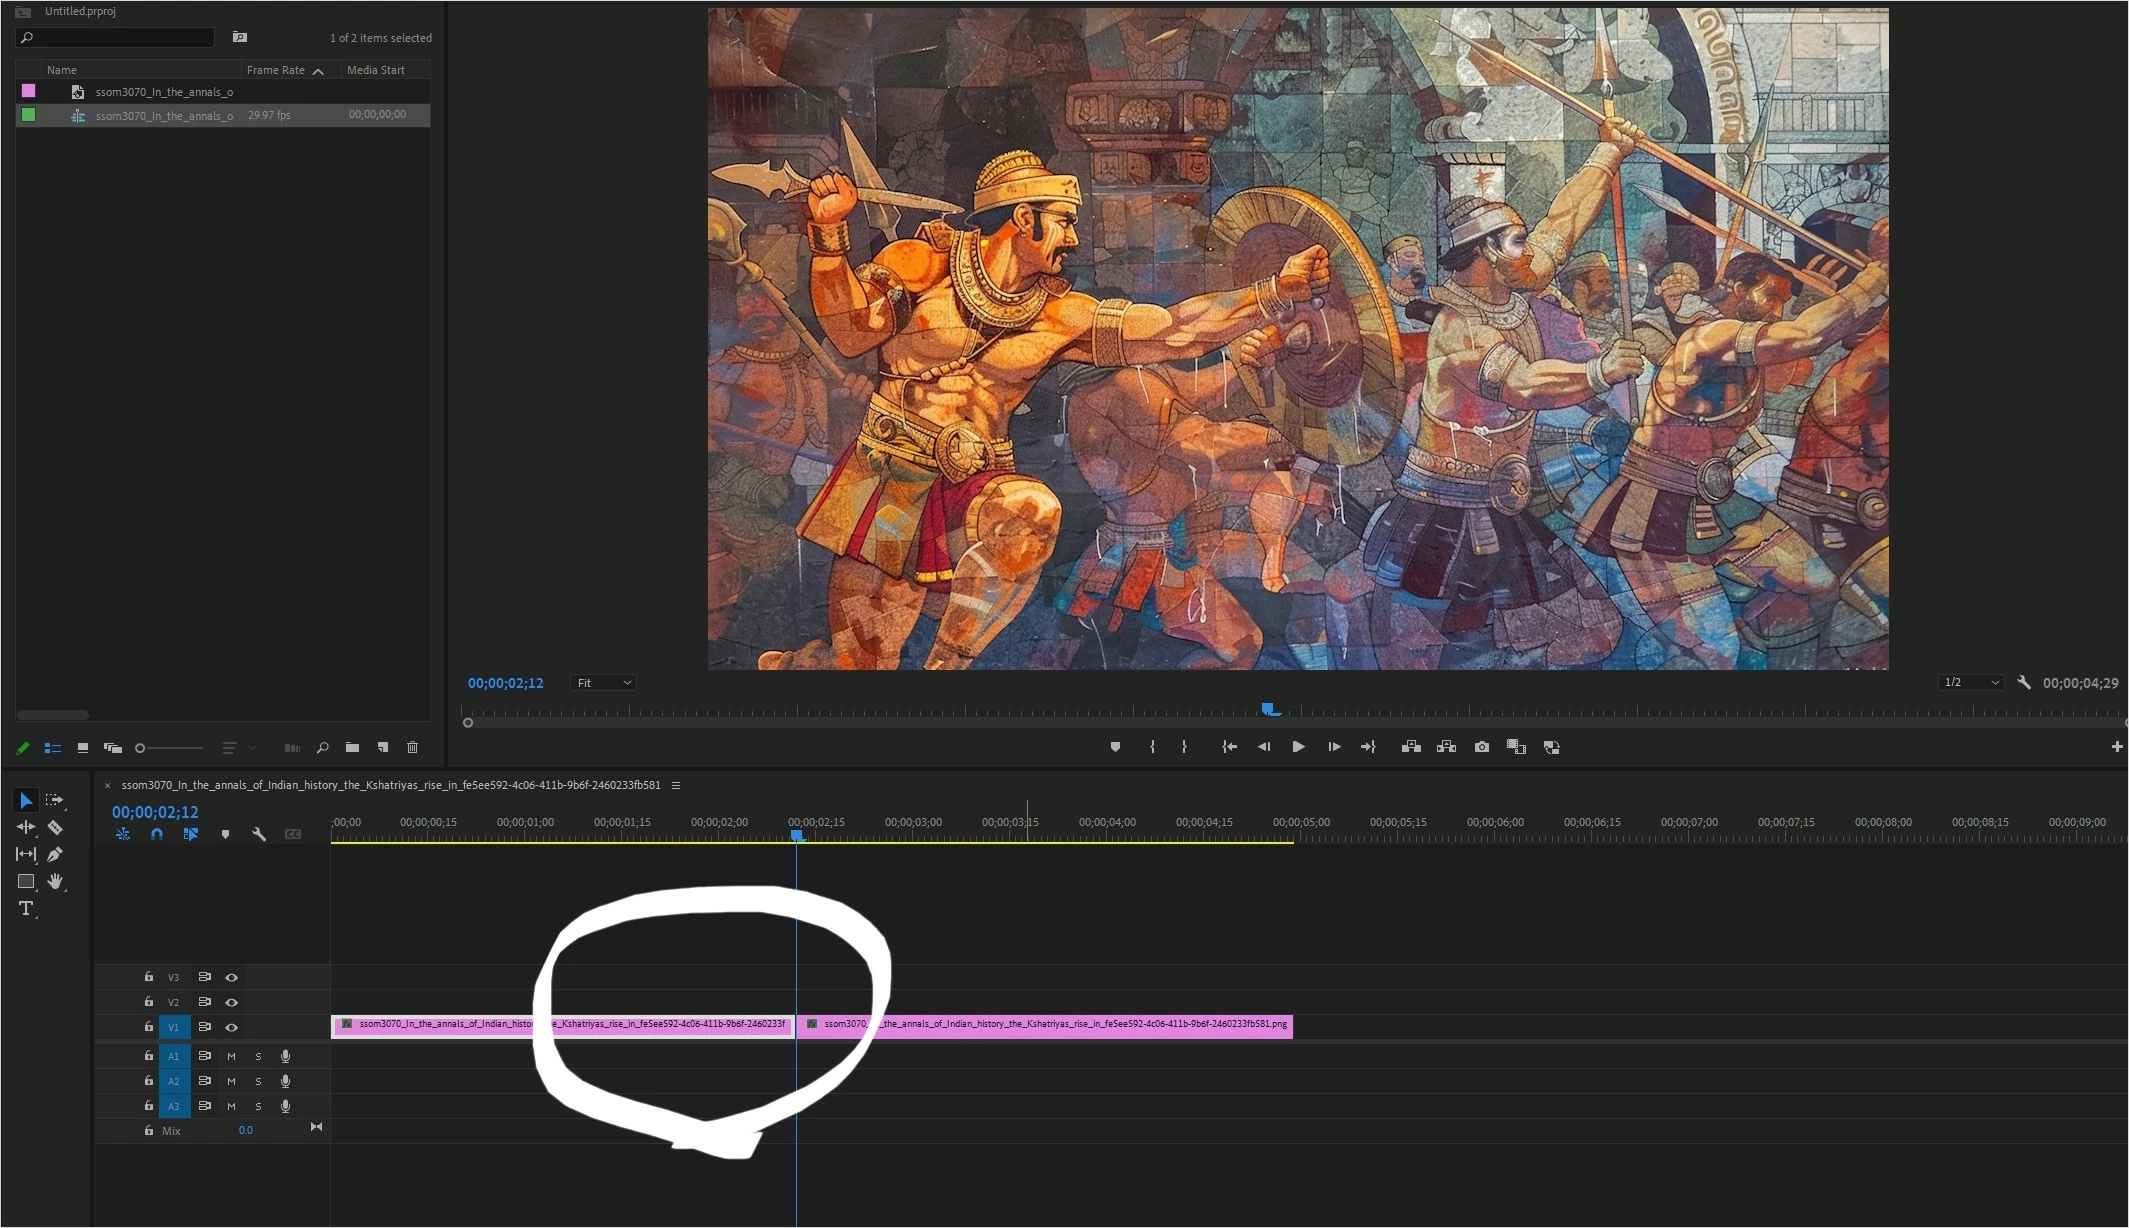Select the Hand tool

(x=55, y=881)
